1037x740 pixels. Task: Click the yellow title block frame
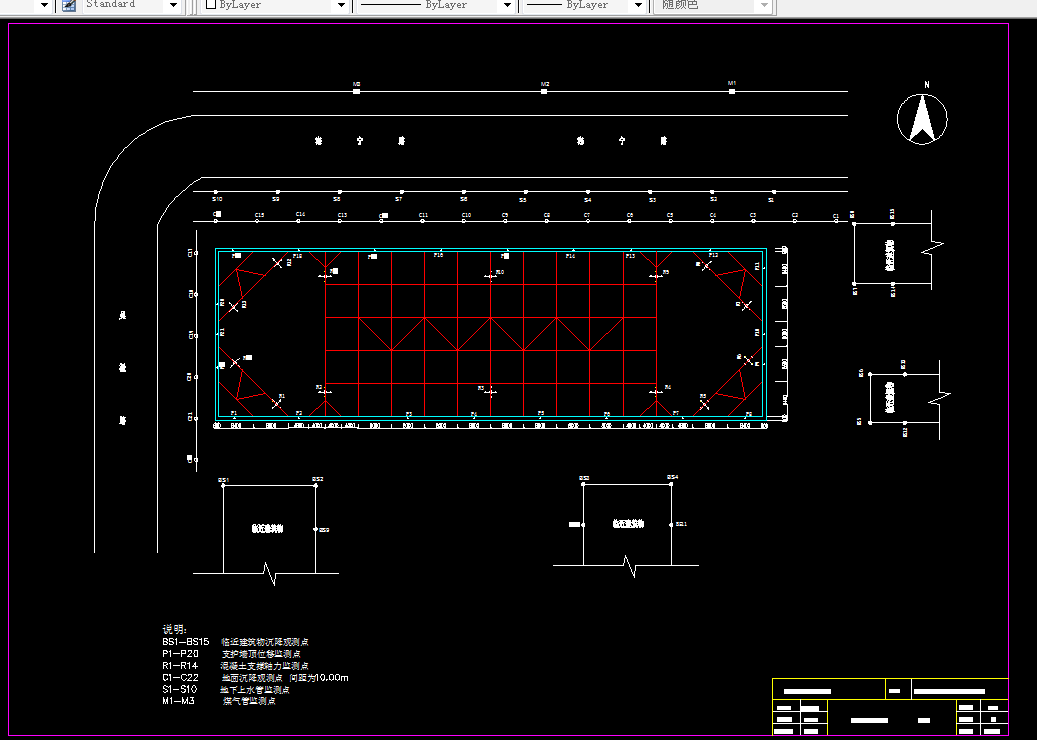(890, 706)
